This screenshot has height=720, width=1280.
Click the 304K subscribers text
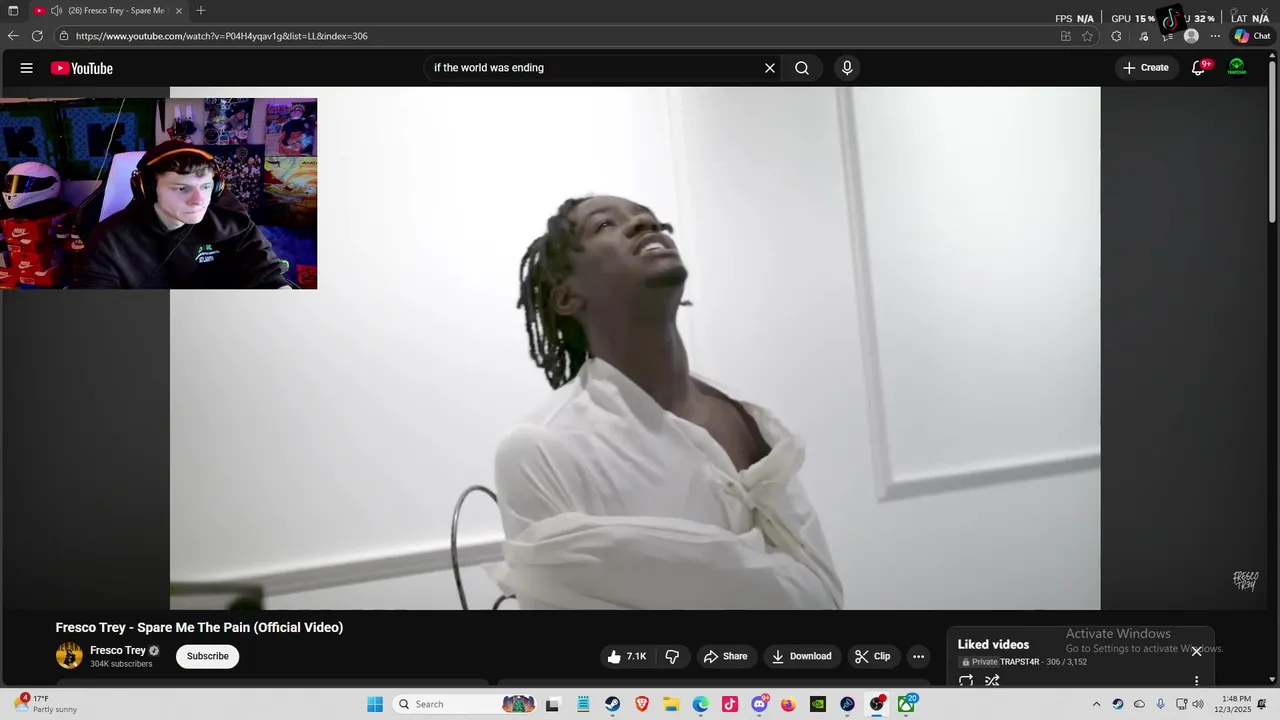(x=121, y=664)
